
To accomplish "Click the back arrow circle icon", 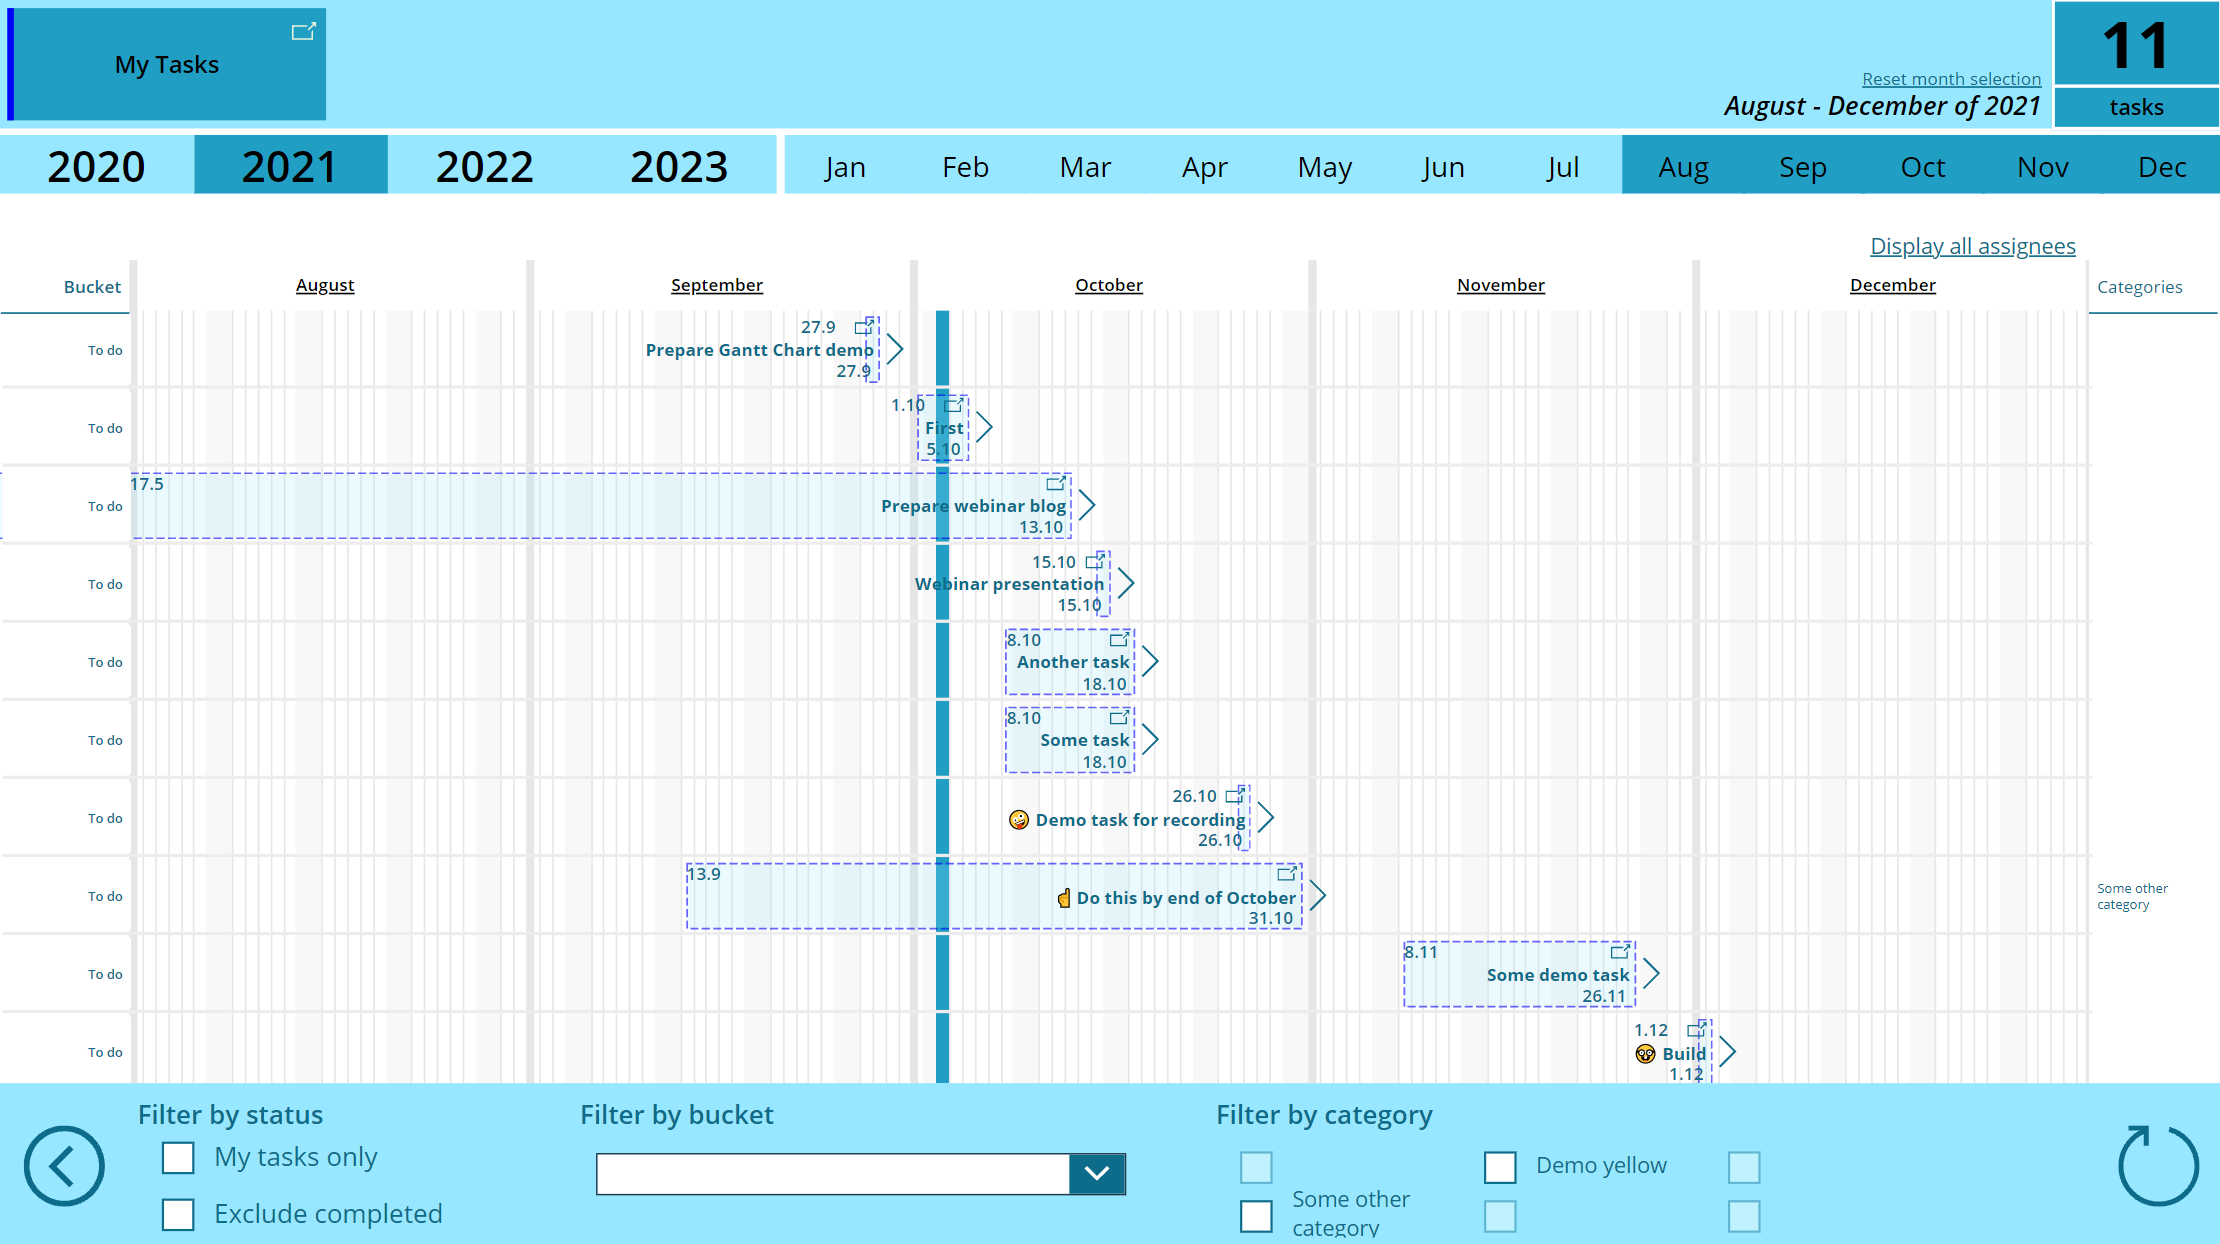I will pyautogui.click(x=64, y=1166).
